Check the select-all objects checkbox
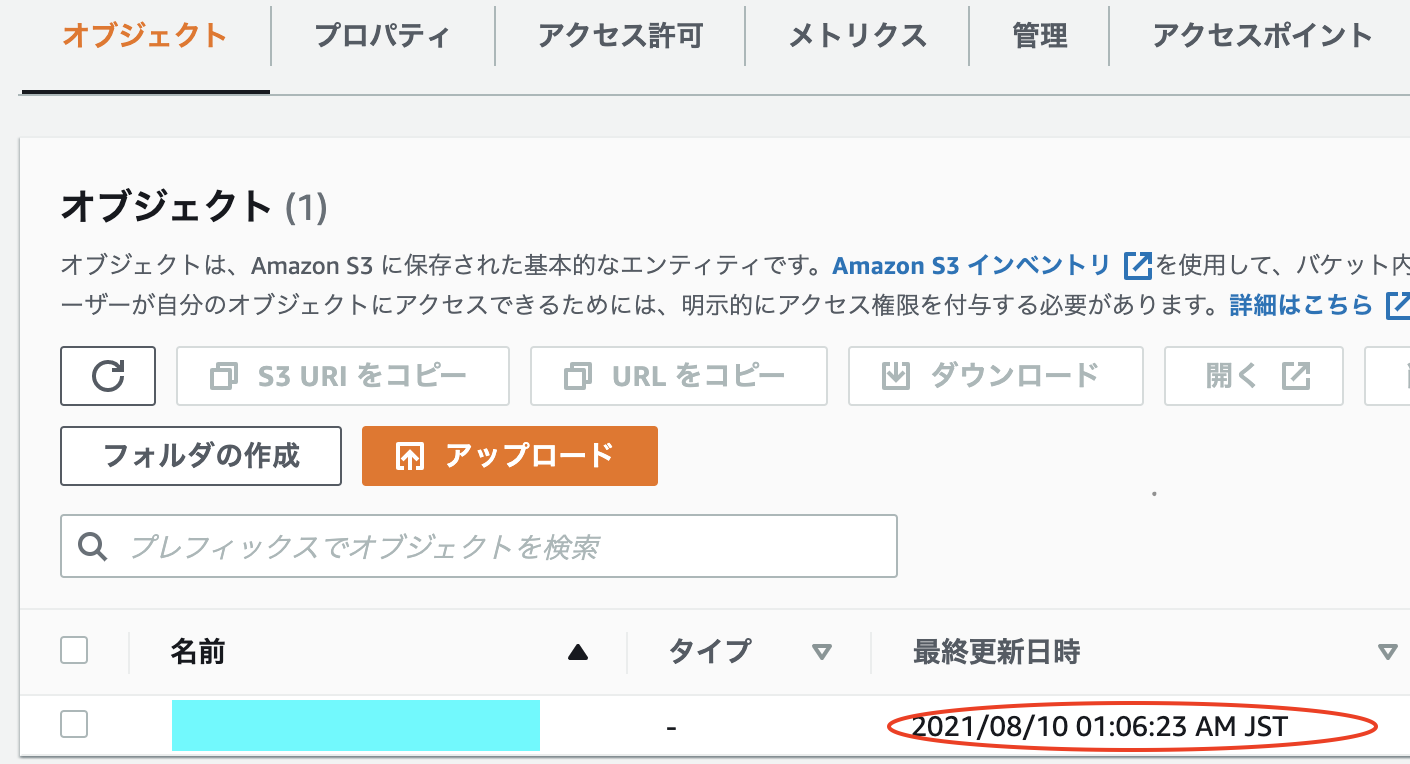The width and height of the screenshot is (1410, 764). pos(74,650)
